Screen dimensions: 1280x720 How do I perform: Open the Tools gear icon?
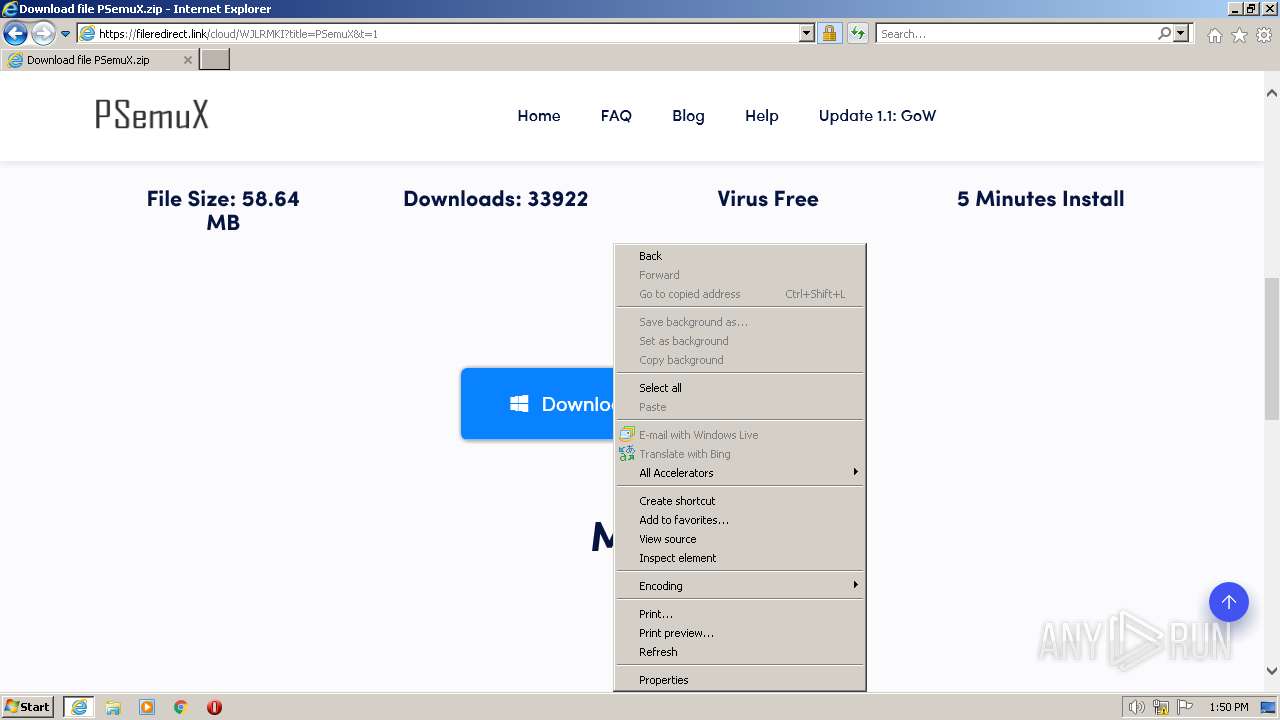pos(1264,35)
